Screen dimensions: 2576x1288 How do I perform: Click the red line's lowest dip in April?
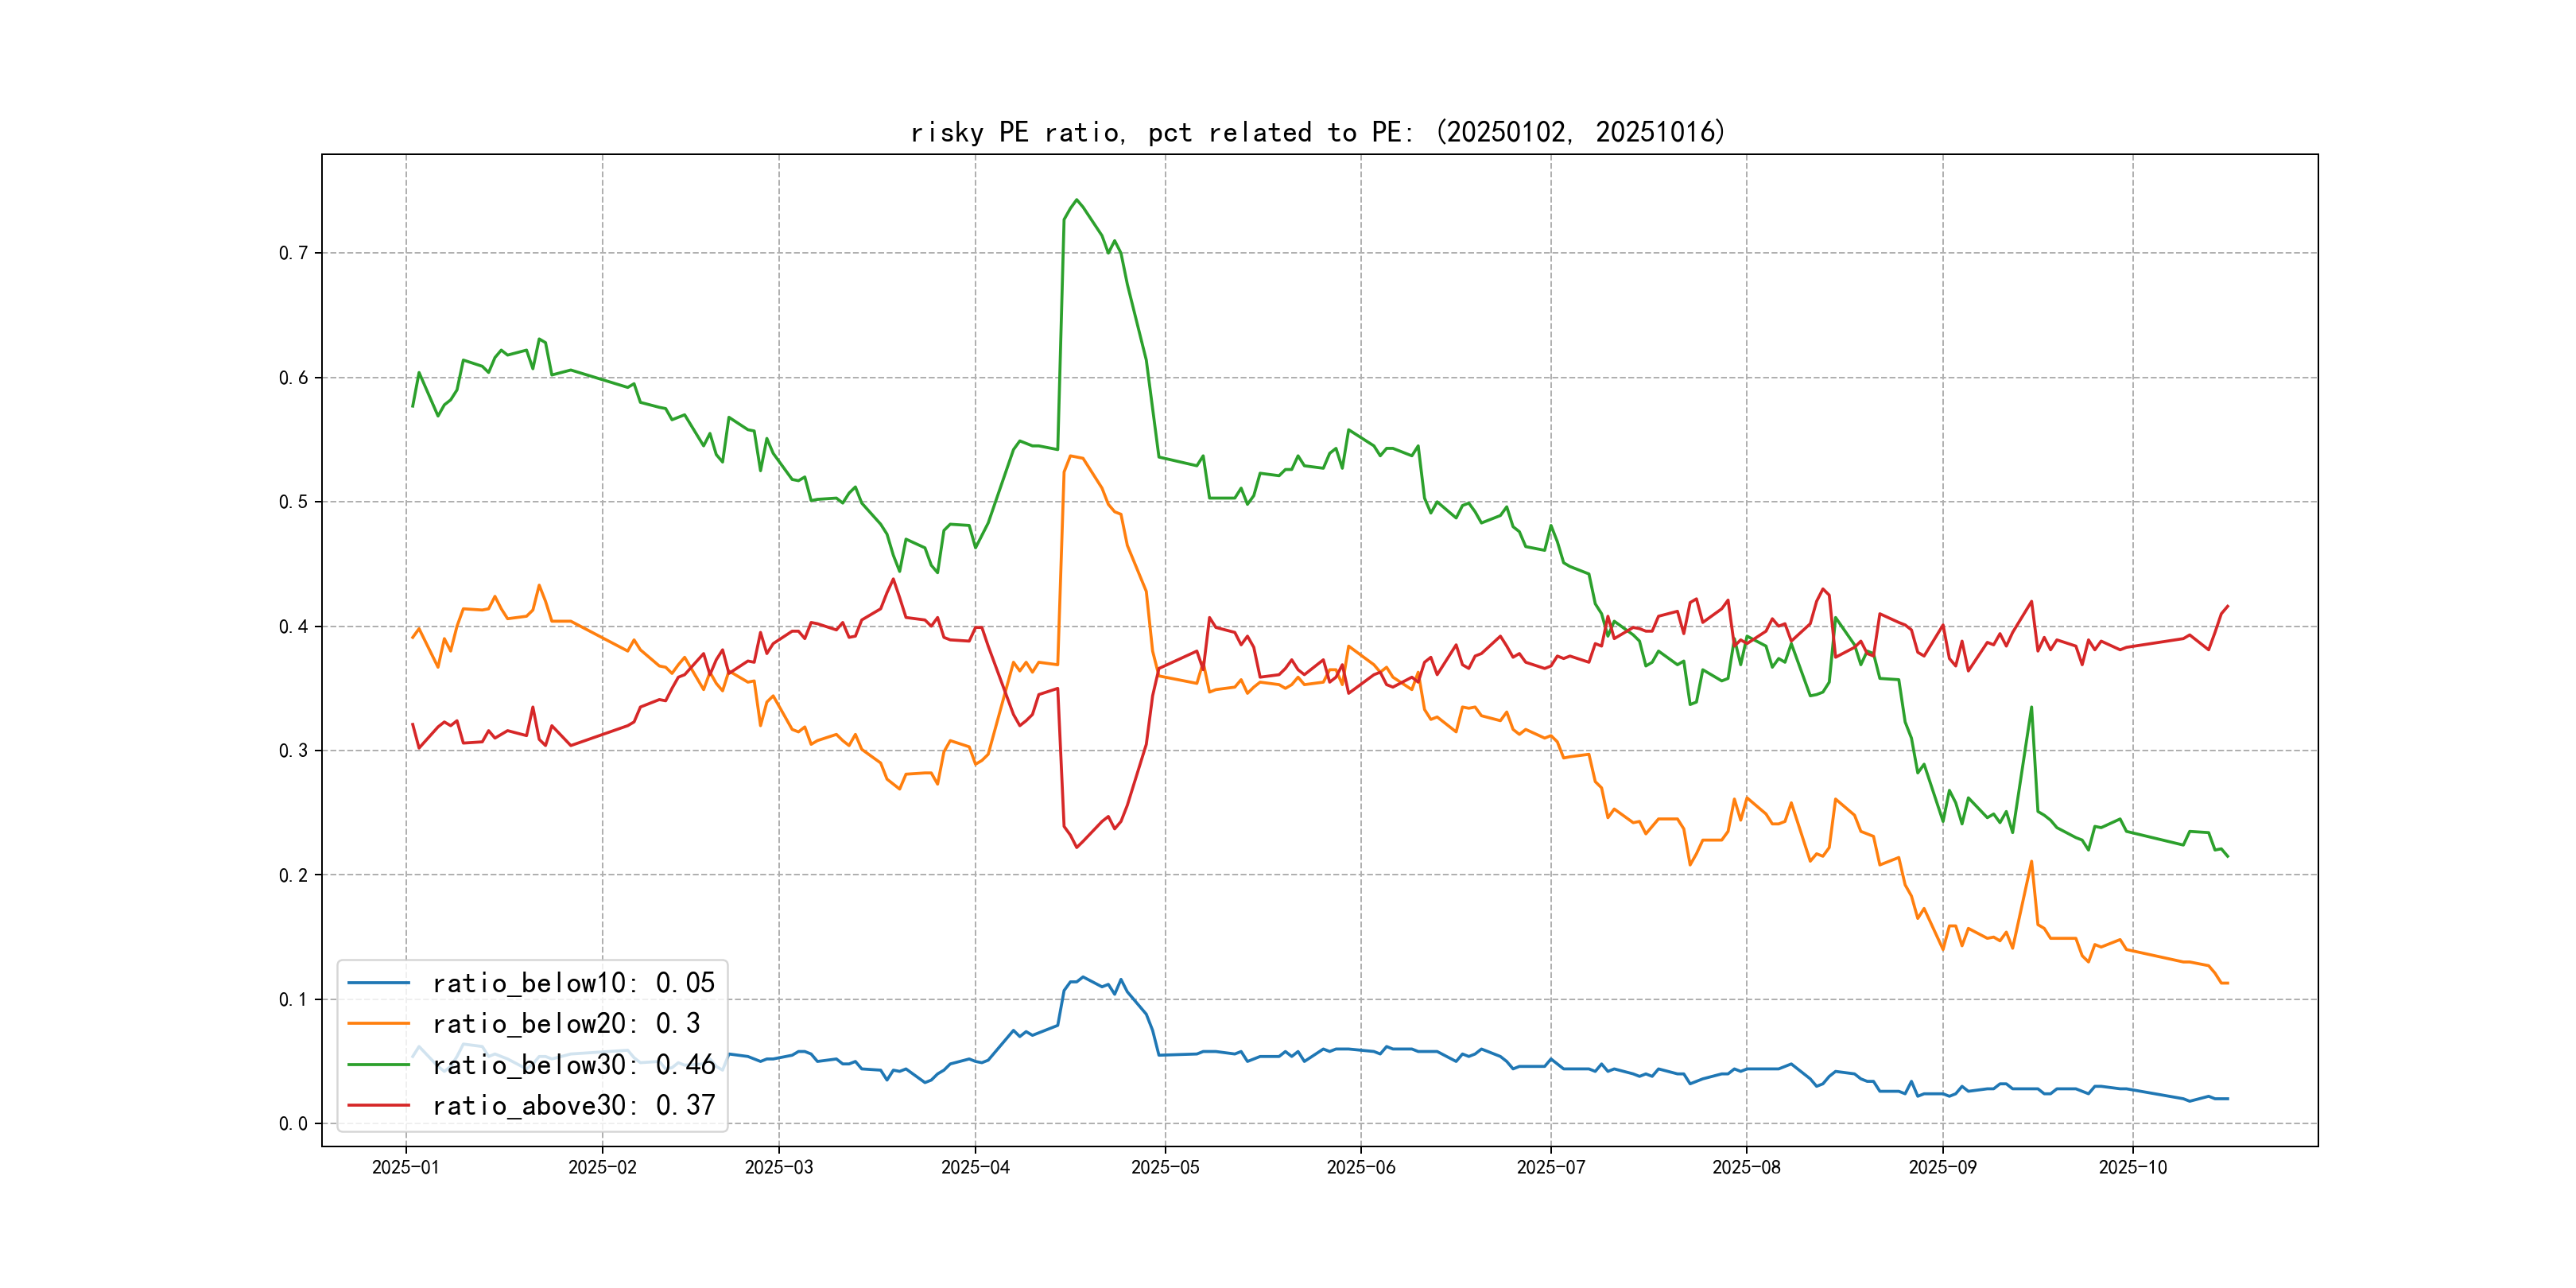1077,847
